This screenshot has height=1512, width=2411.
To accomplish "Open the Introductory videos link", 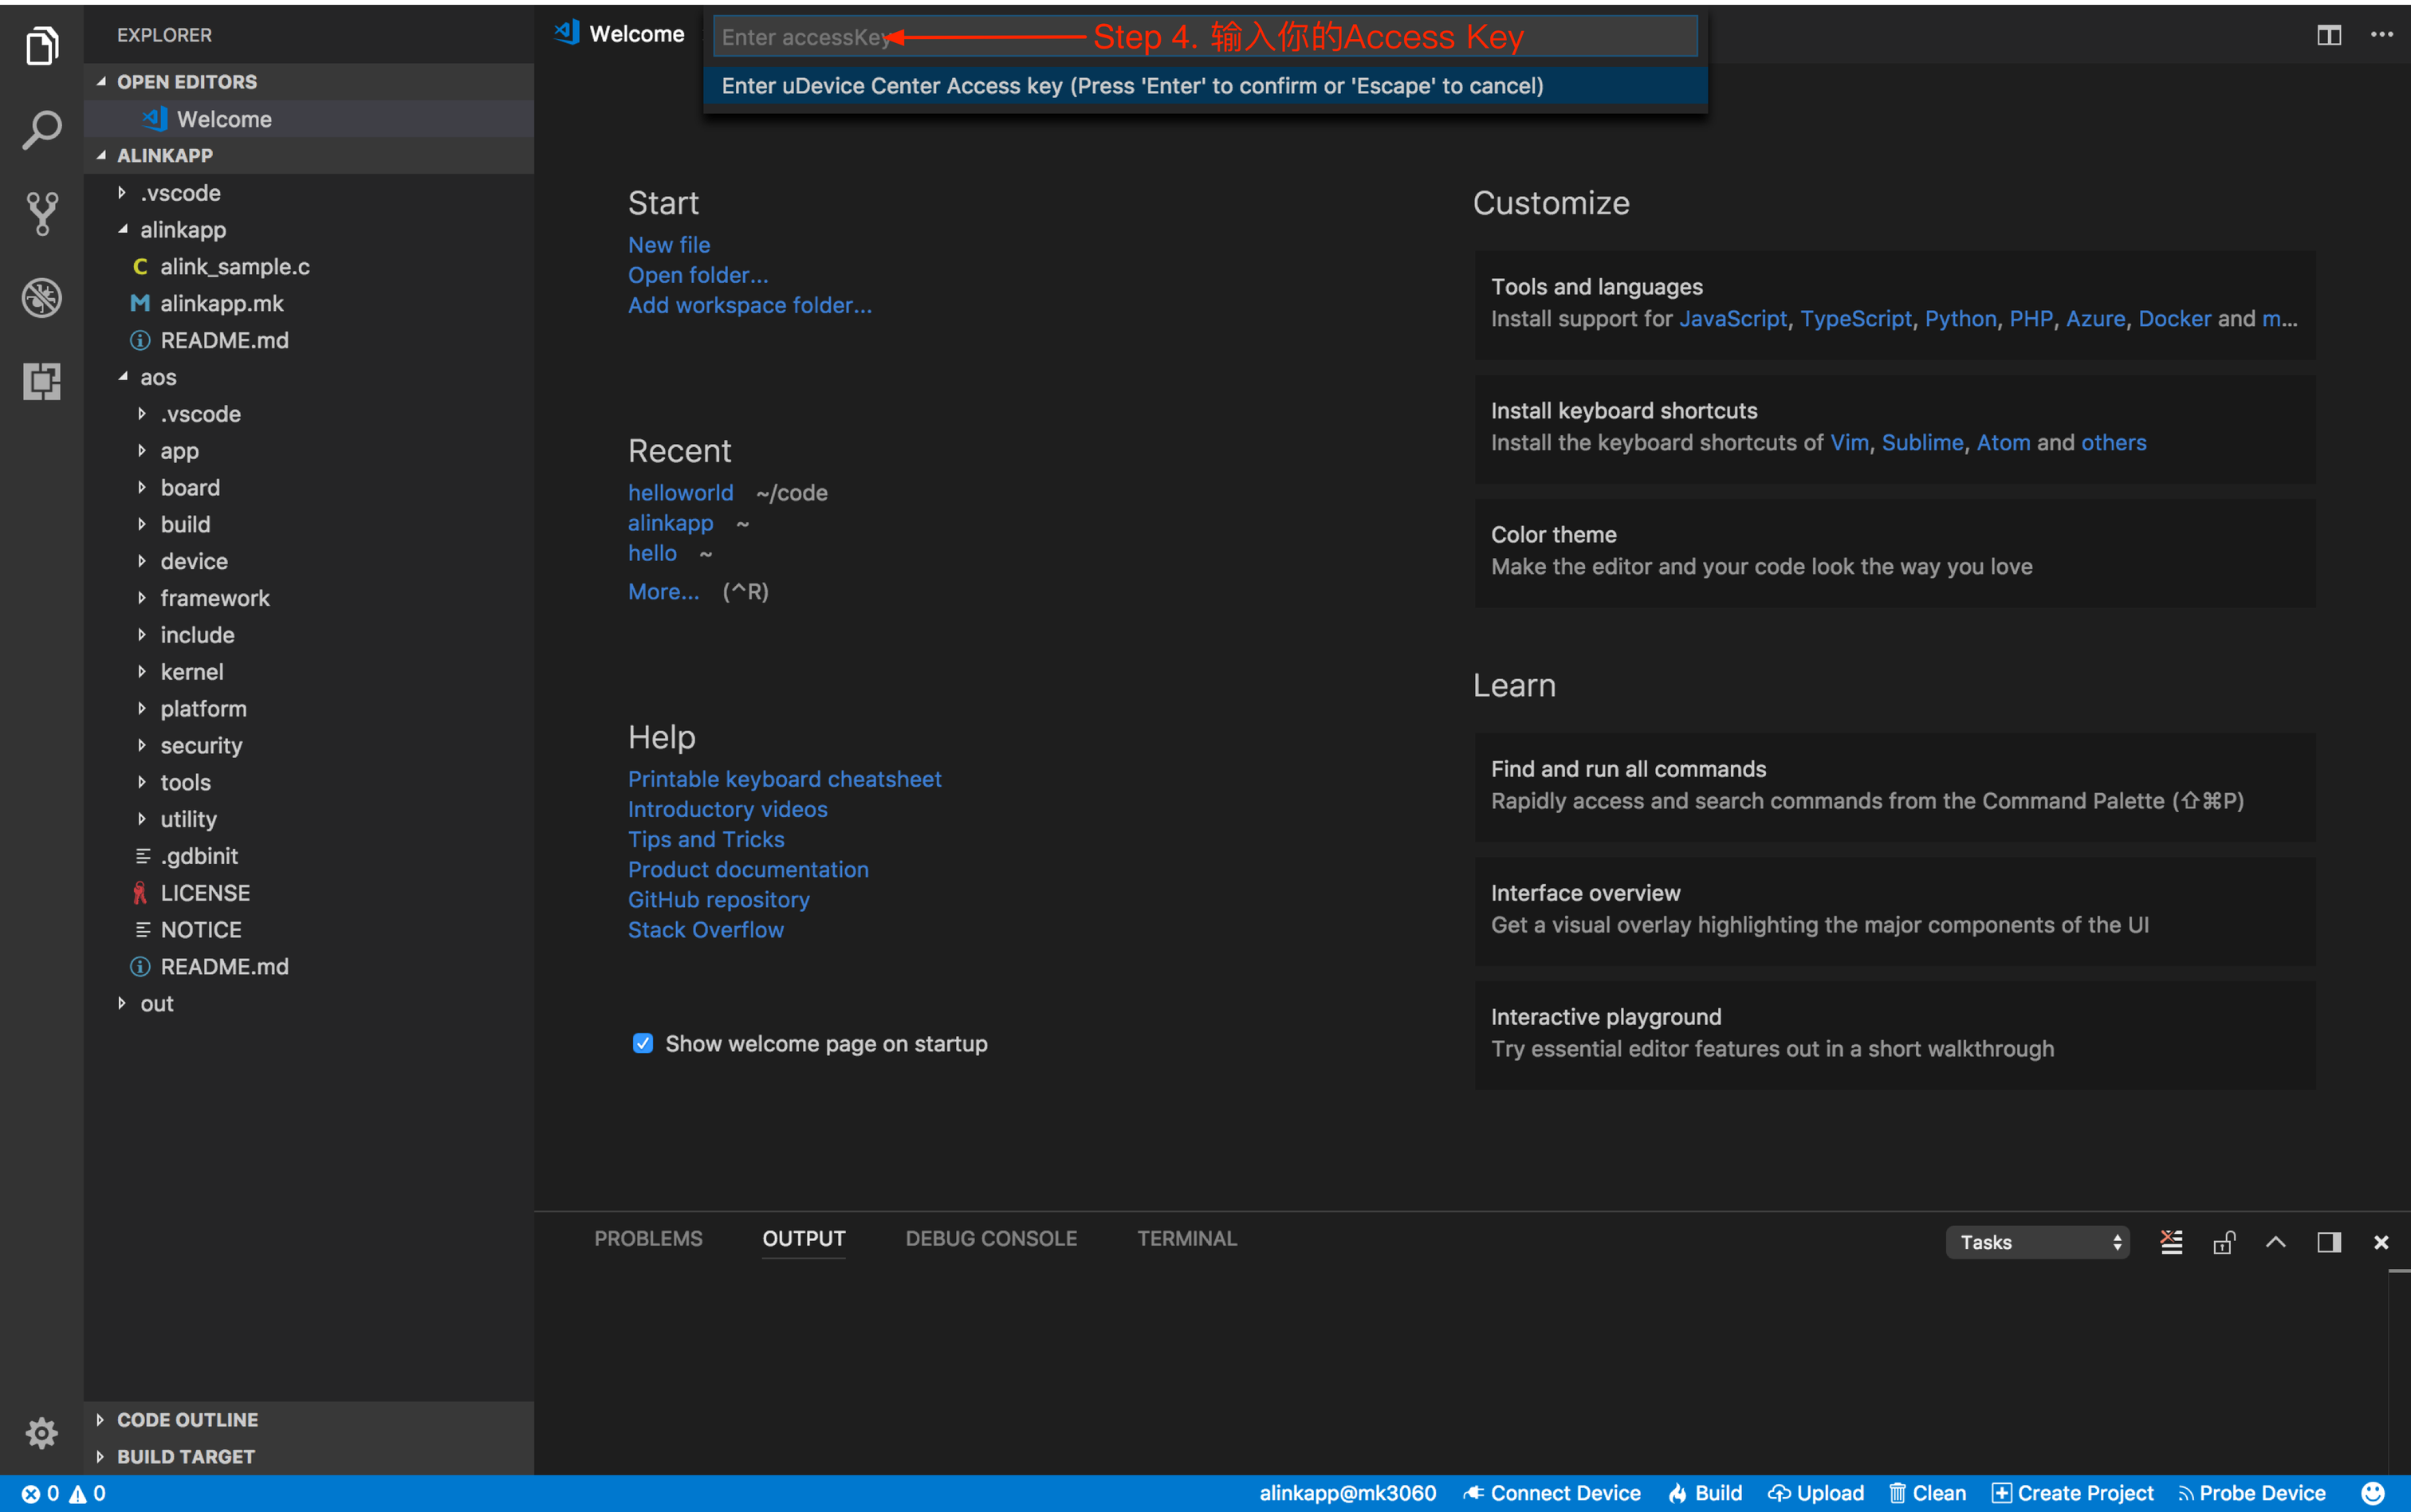I will coord(727,809).
